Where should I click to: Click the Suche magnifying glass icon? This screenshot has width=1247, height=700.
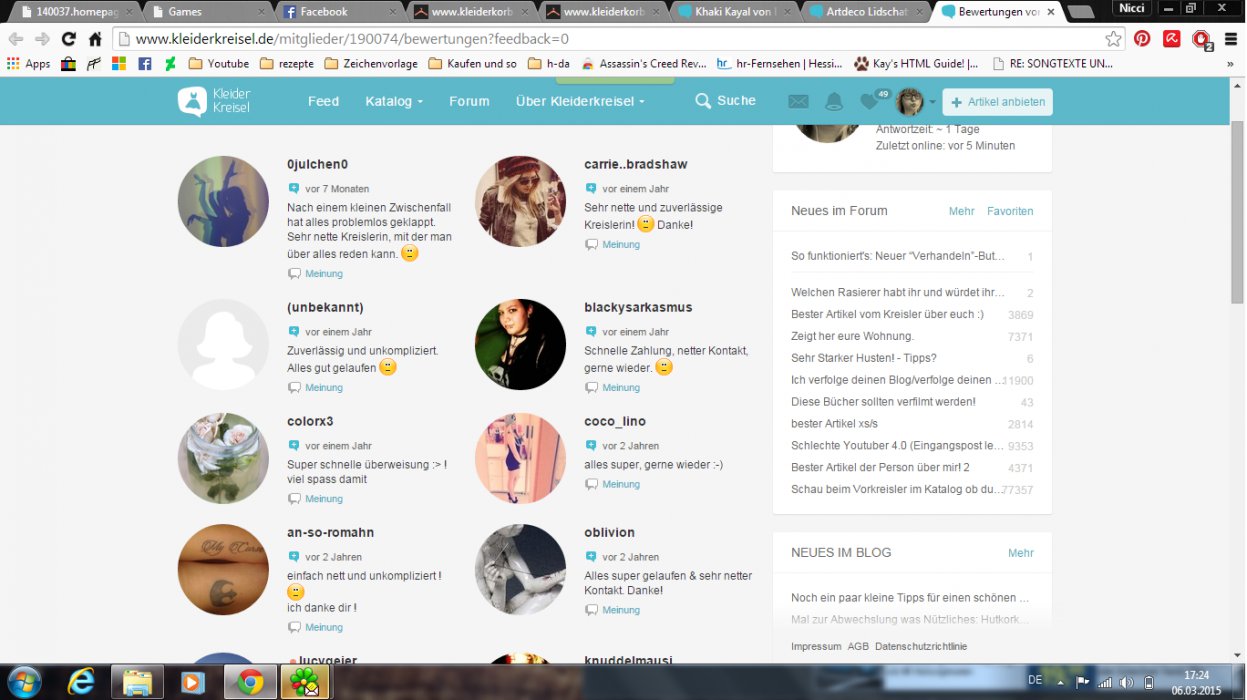(x=703, y=101)
